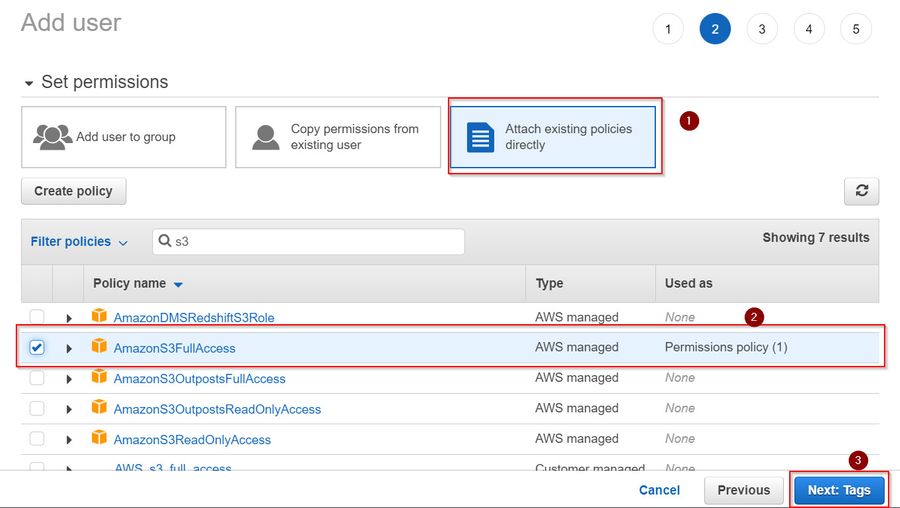Click the Create policy button
Screen dimensions: 900x508
[73, 191]
